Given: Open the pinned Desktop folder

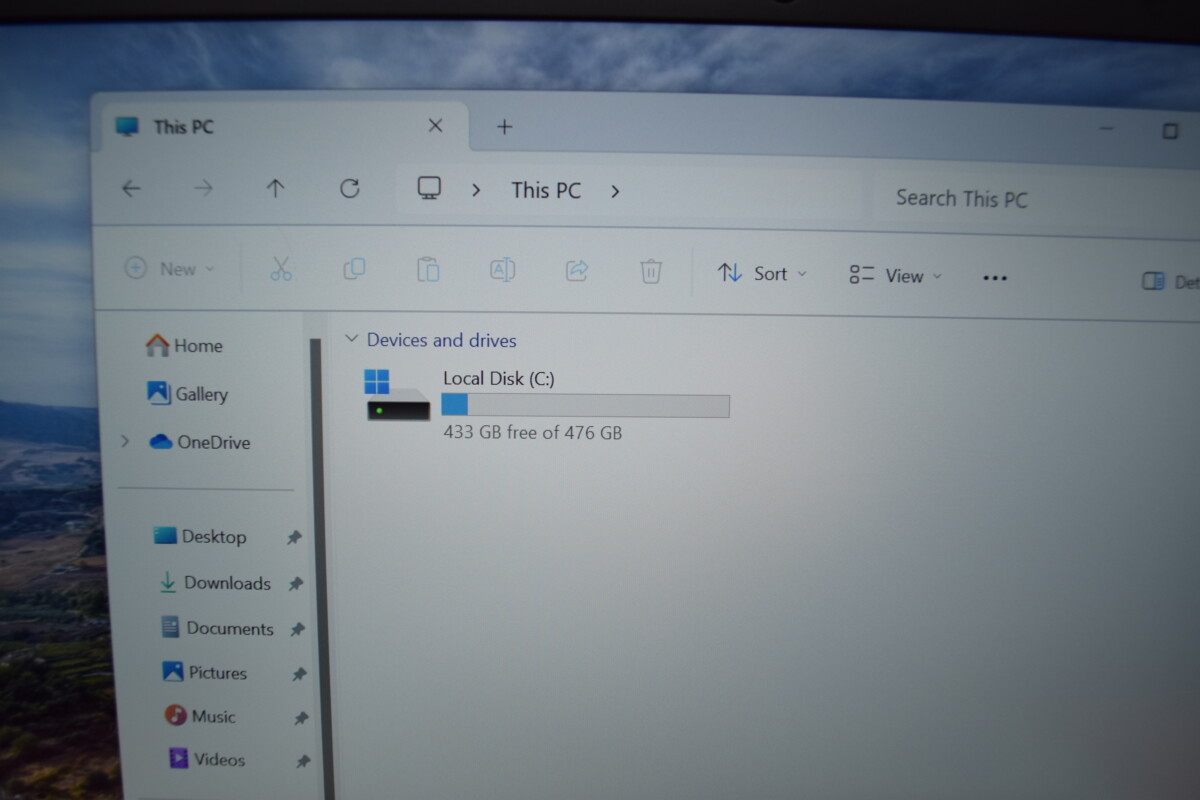Looking at the screenshot, I should pos(200,537).
